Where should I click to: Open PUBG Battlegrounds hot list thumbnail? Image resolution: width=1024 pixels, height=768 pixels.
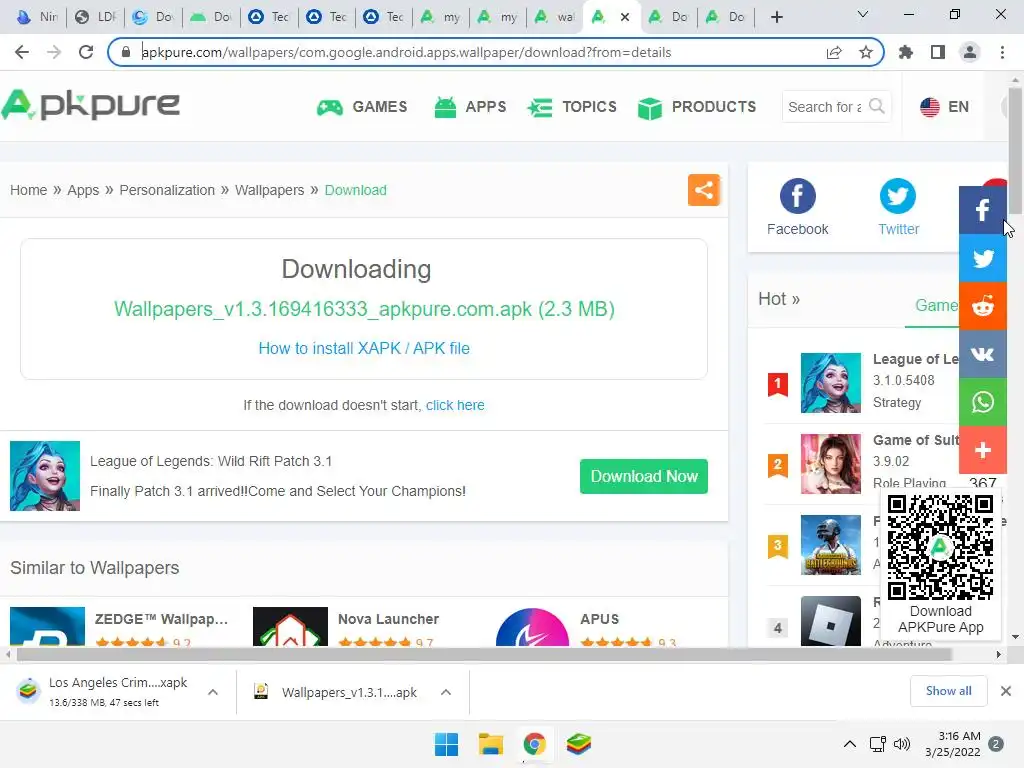tap(831, 545)
